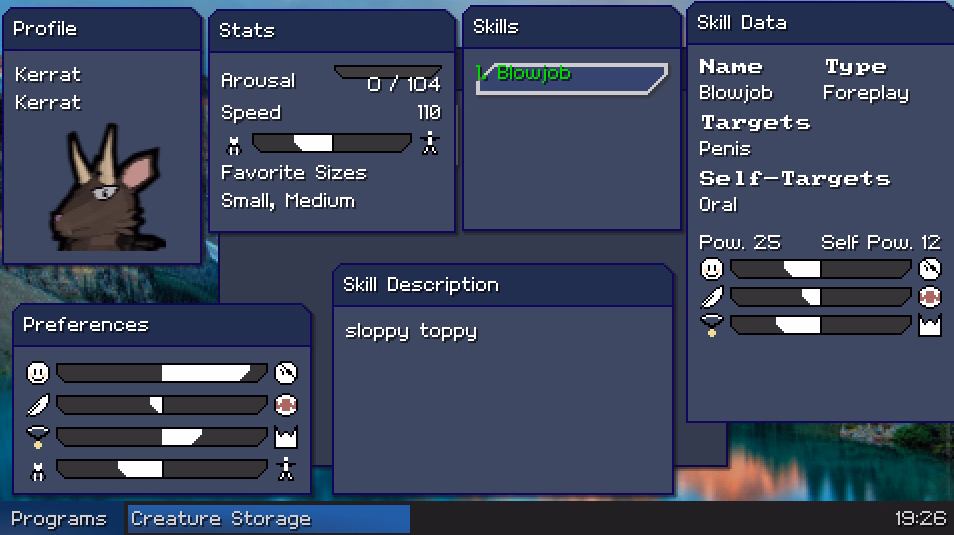
Task: Click the small creature icon in Stats
Action: tap(234, 145)
